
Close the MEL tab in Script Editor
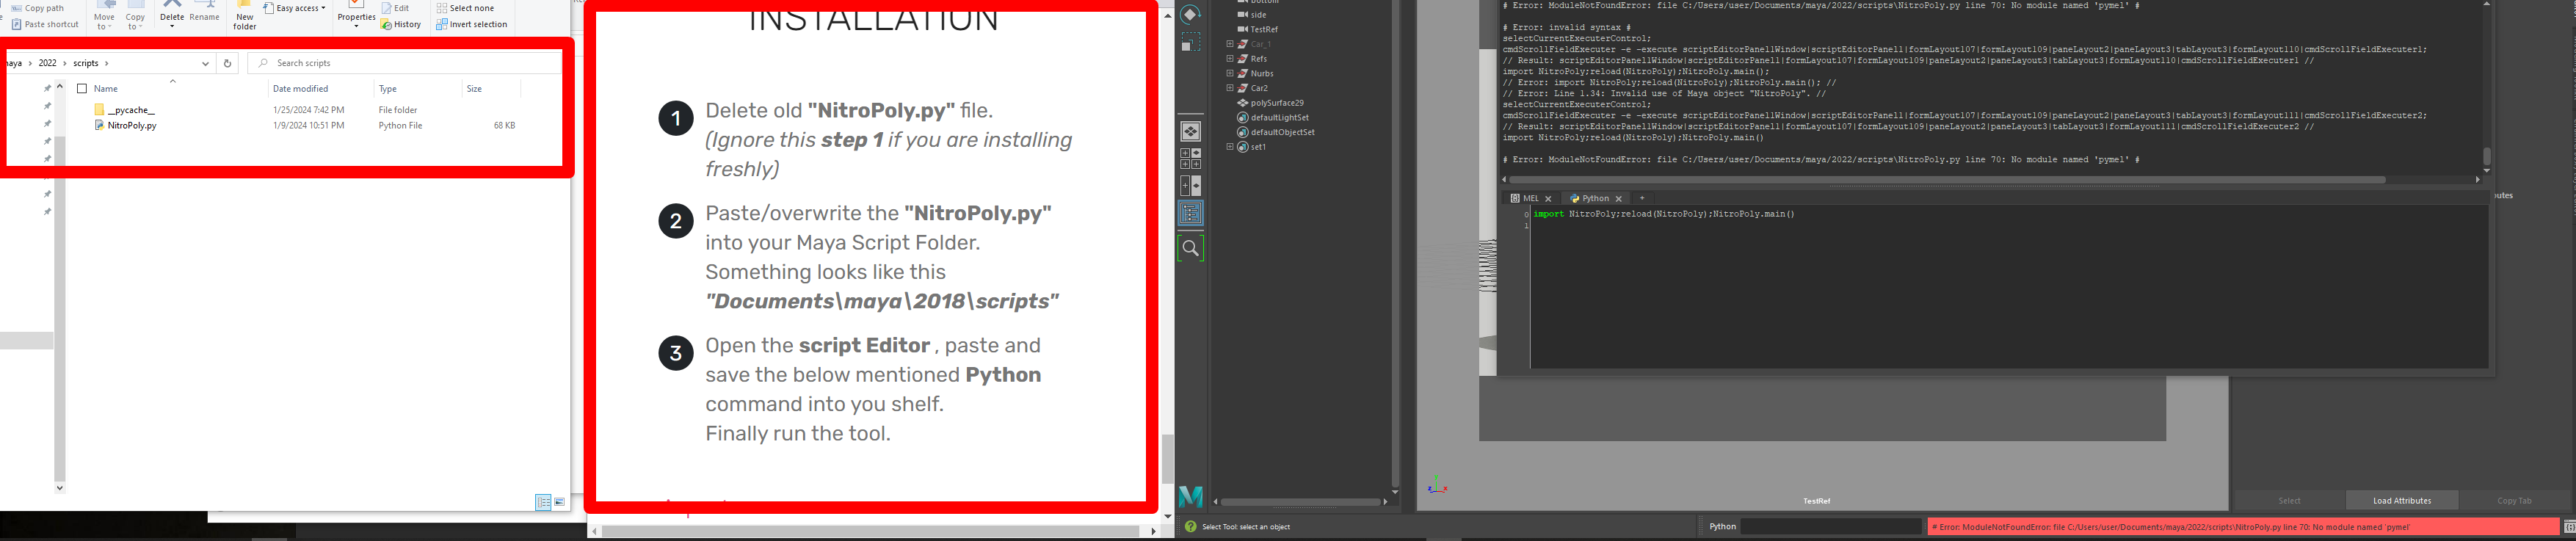point(1548,199)
